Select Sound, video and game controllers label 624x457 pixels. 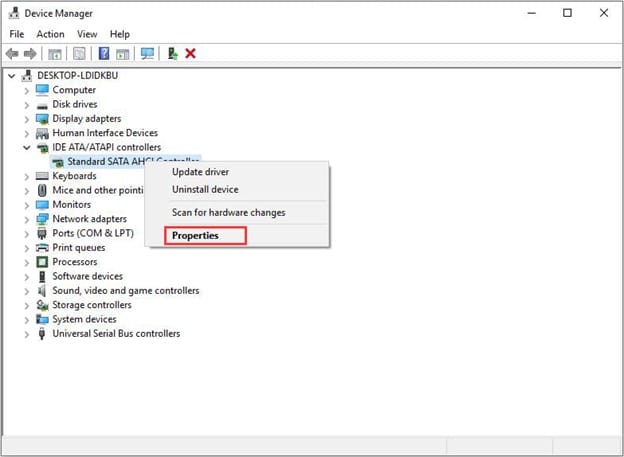[x=126, y=291]
